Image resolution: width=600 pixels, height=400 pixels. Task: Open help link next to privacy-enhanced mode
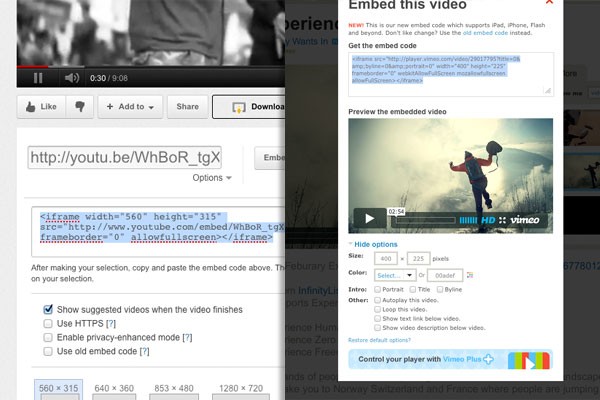[x=187, y=338]
